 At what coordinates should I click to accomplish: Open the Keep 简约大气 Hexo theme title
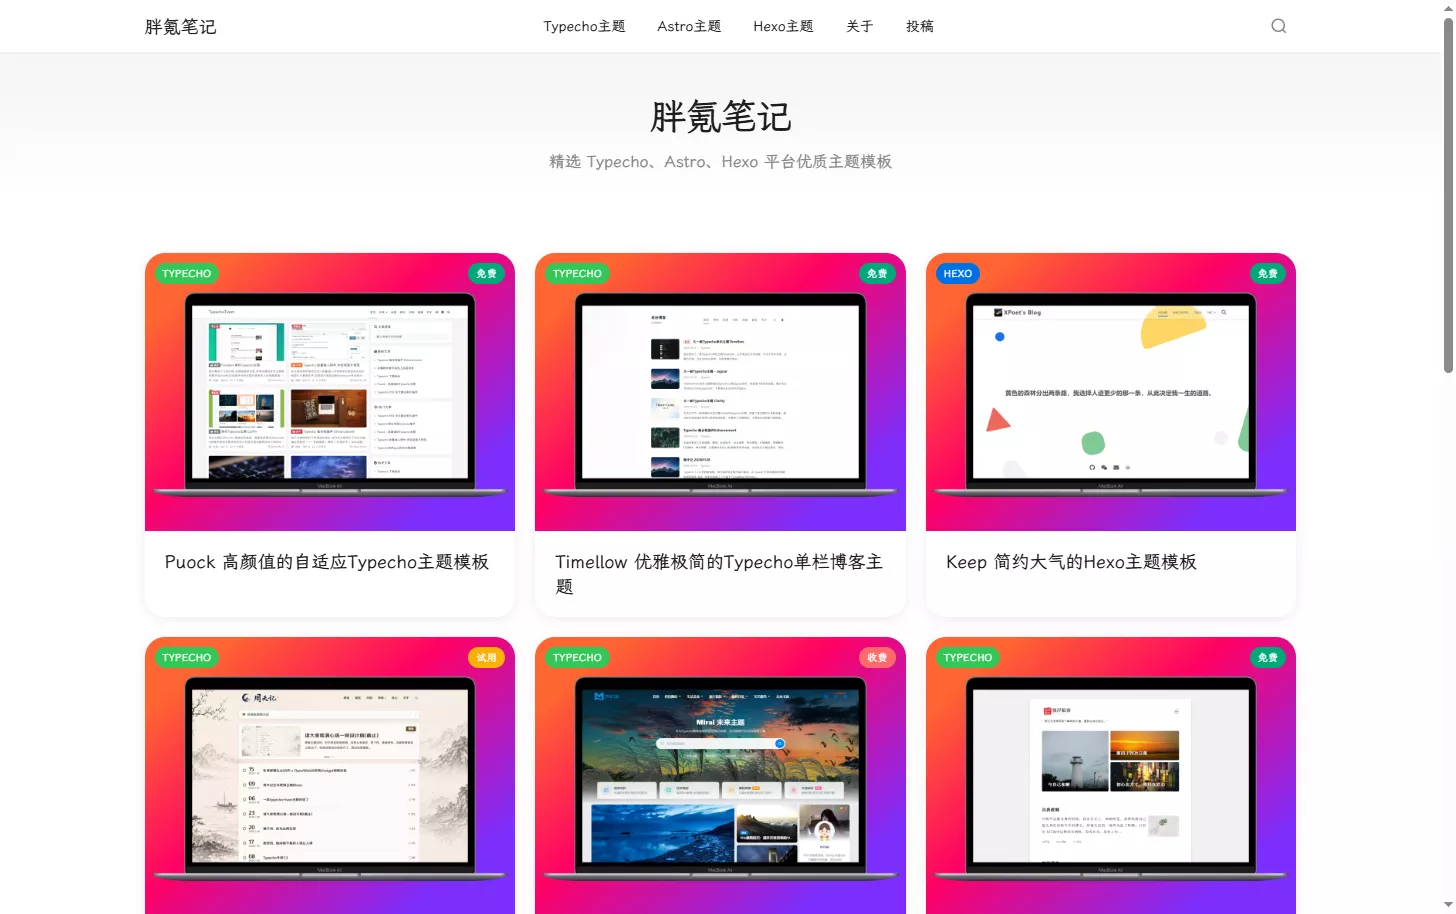pos(1071,562)
